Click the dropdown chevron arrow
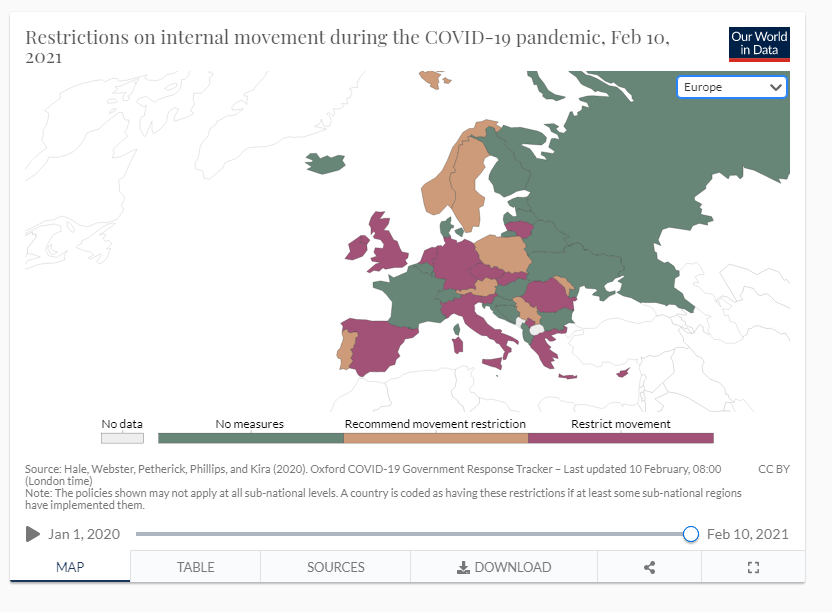This screenshot has width=832, height=612. point(775,87)
